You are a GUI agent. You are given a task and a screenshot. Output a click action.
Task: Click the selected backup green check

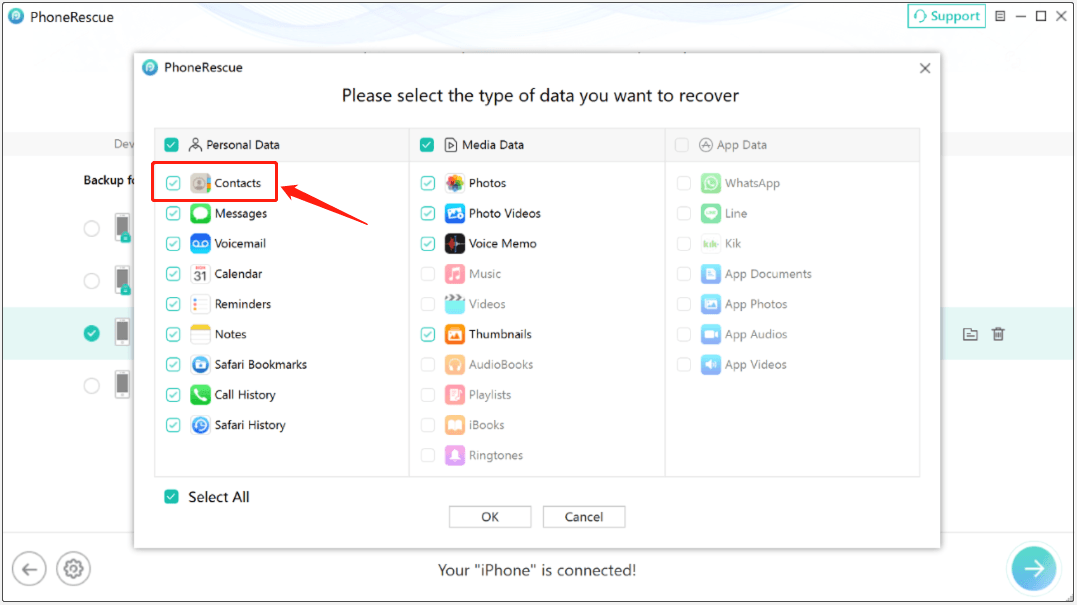(x=91, y=334)
